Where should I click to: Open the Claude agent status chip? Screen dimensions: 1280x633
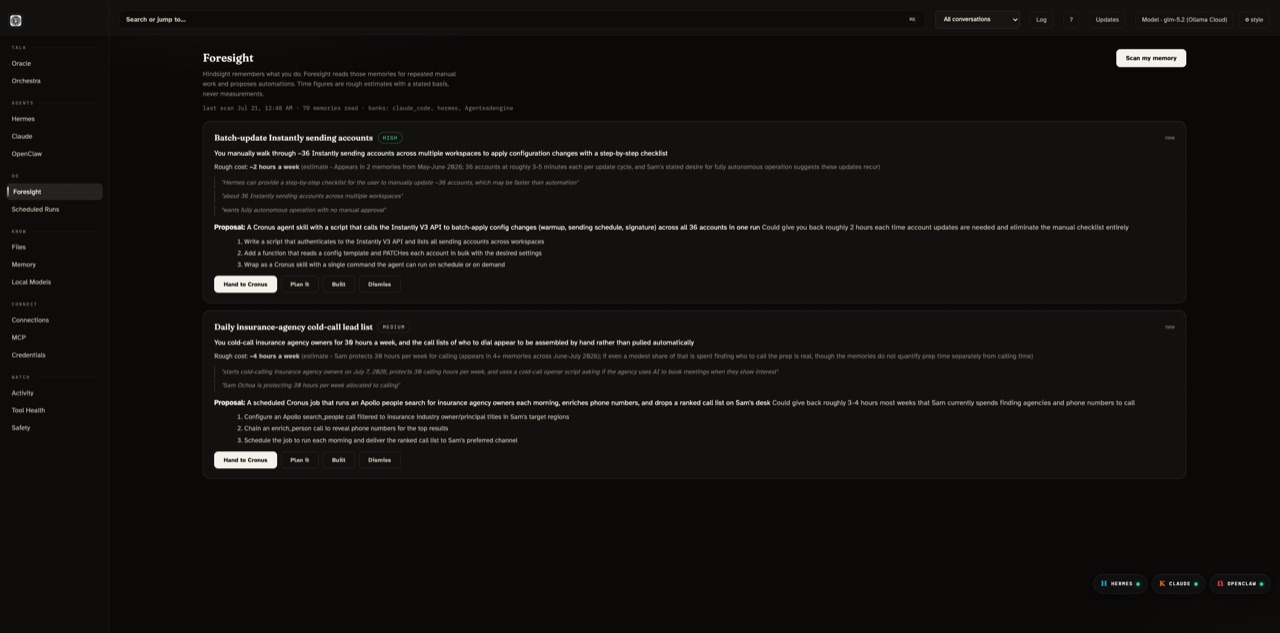[x=1178, y=584]
